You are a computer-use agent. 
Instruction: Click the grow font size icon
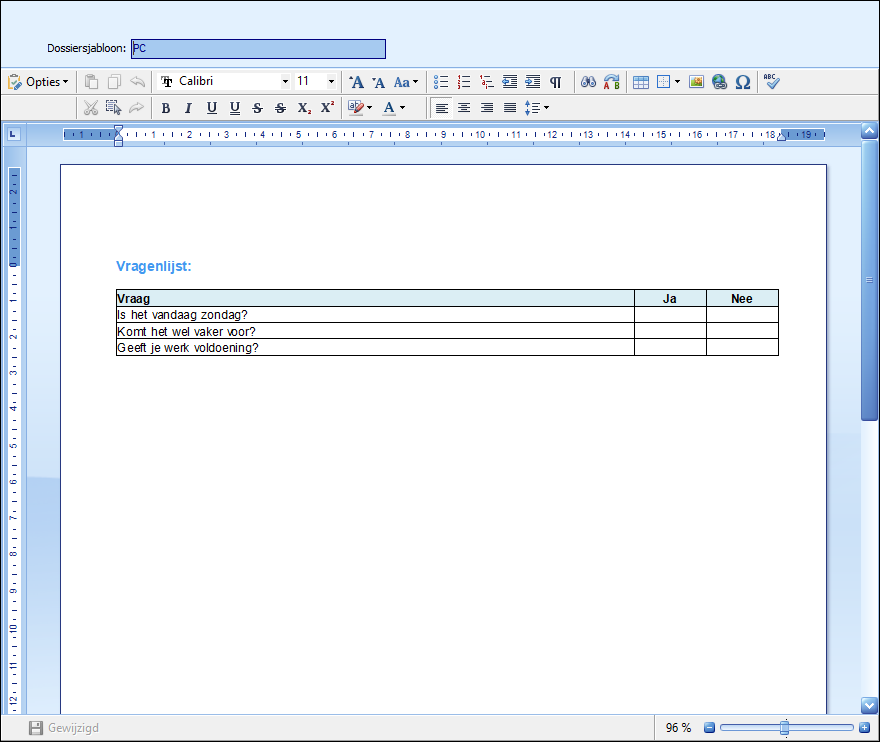tap(356, 82)
